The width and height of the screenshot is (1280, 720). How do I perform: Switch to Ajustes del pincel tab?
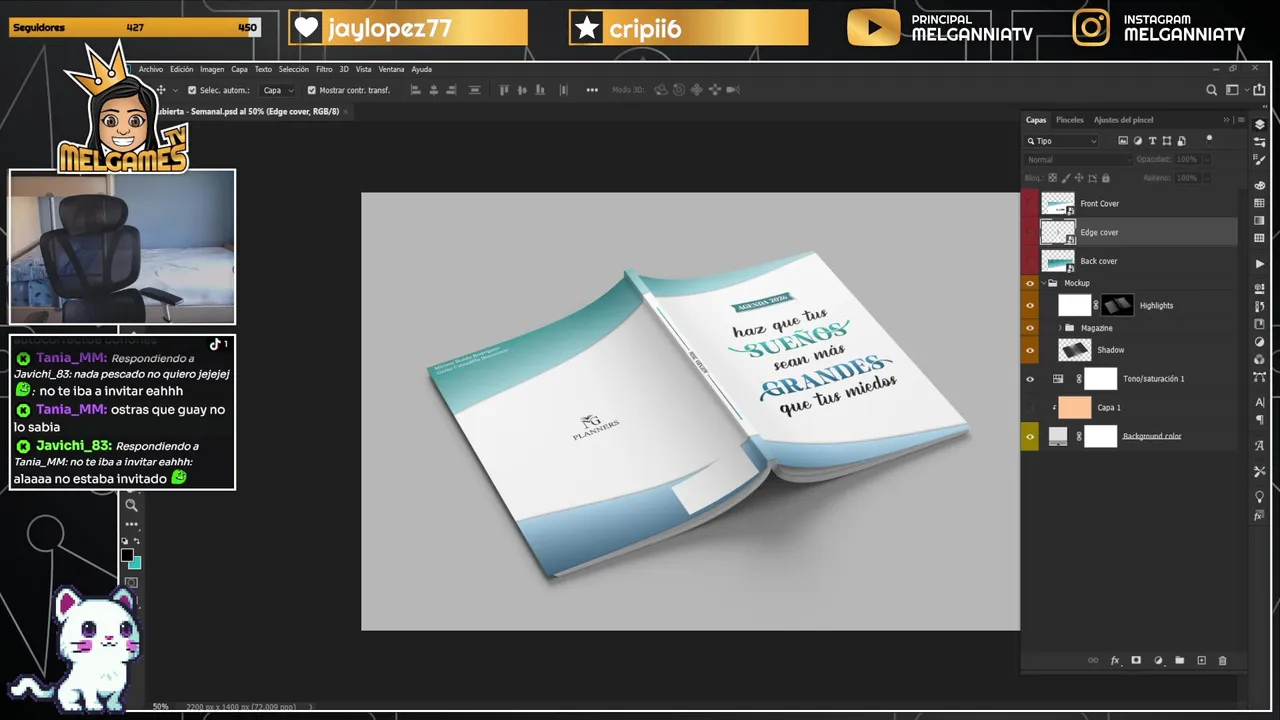pos(1124,120)
